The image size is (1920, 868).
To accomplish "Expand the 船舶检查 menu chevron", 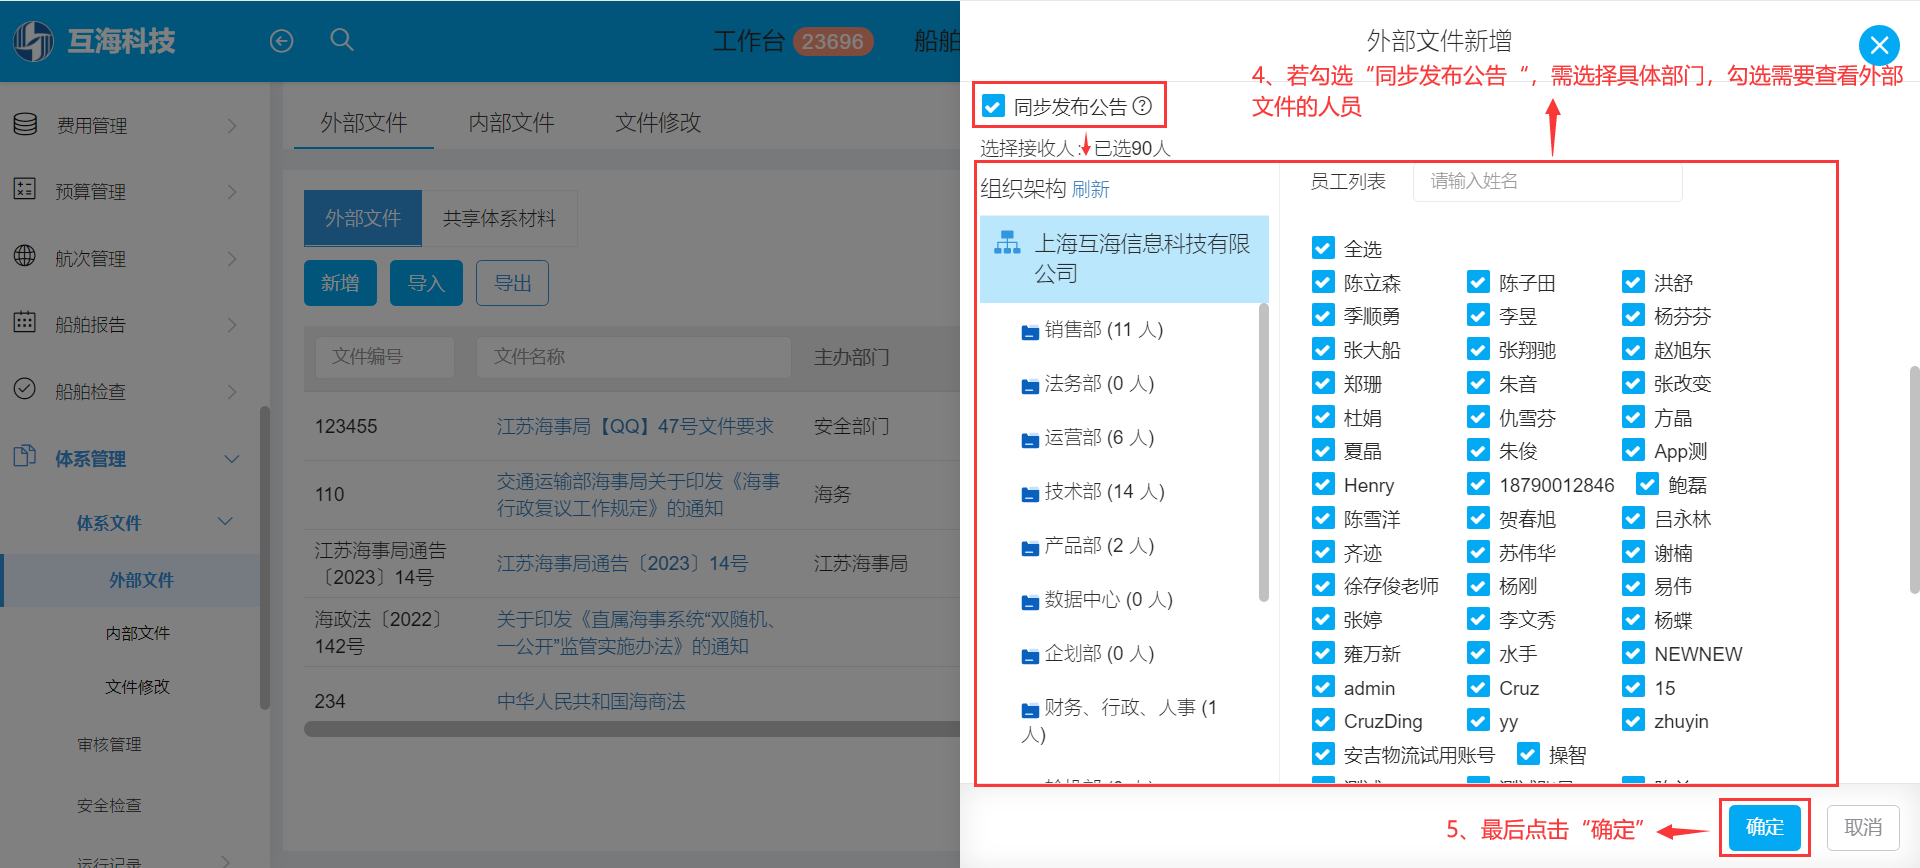I will [x=232, y=391].
